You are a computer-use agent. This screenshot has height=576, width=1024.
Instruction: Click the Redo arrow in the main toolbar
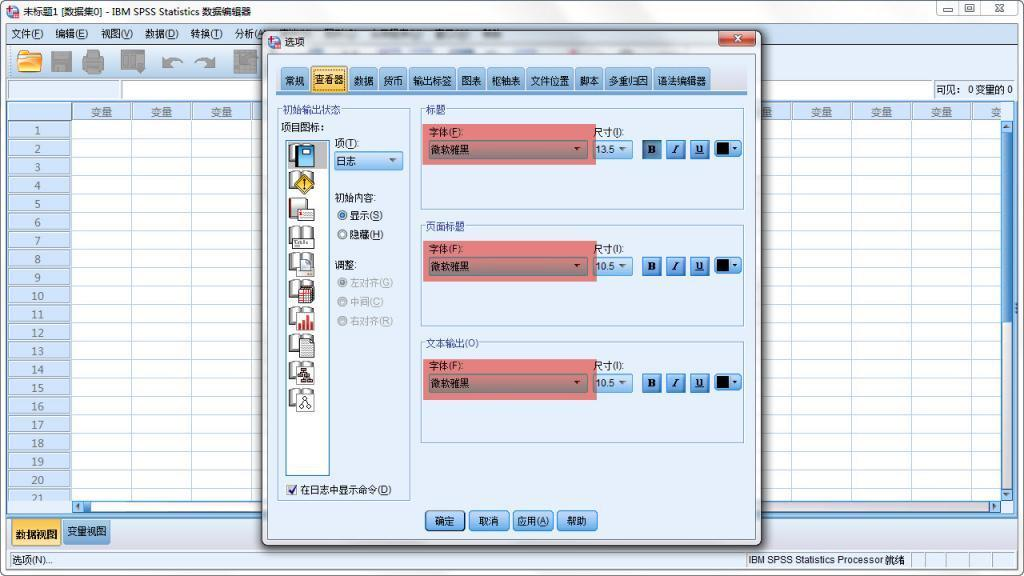pos(205,63)
